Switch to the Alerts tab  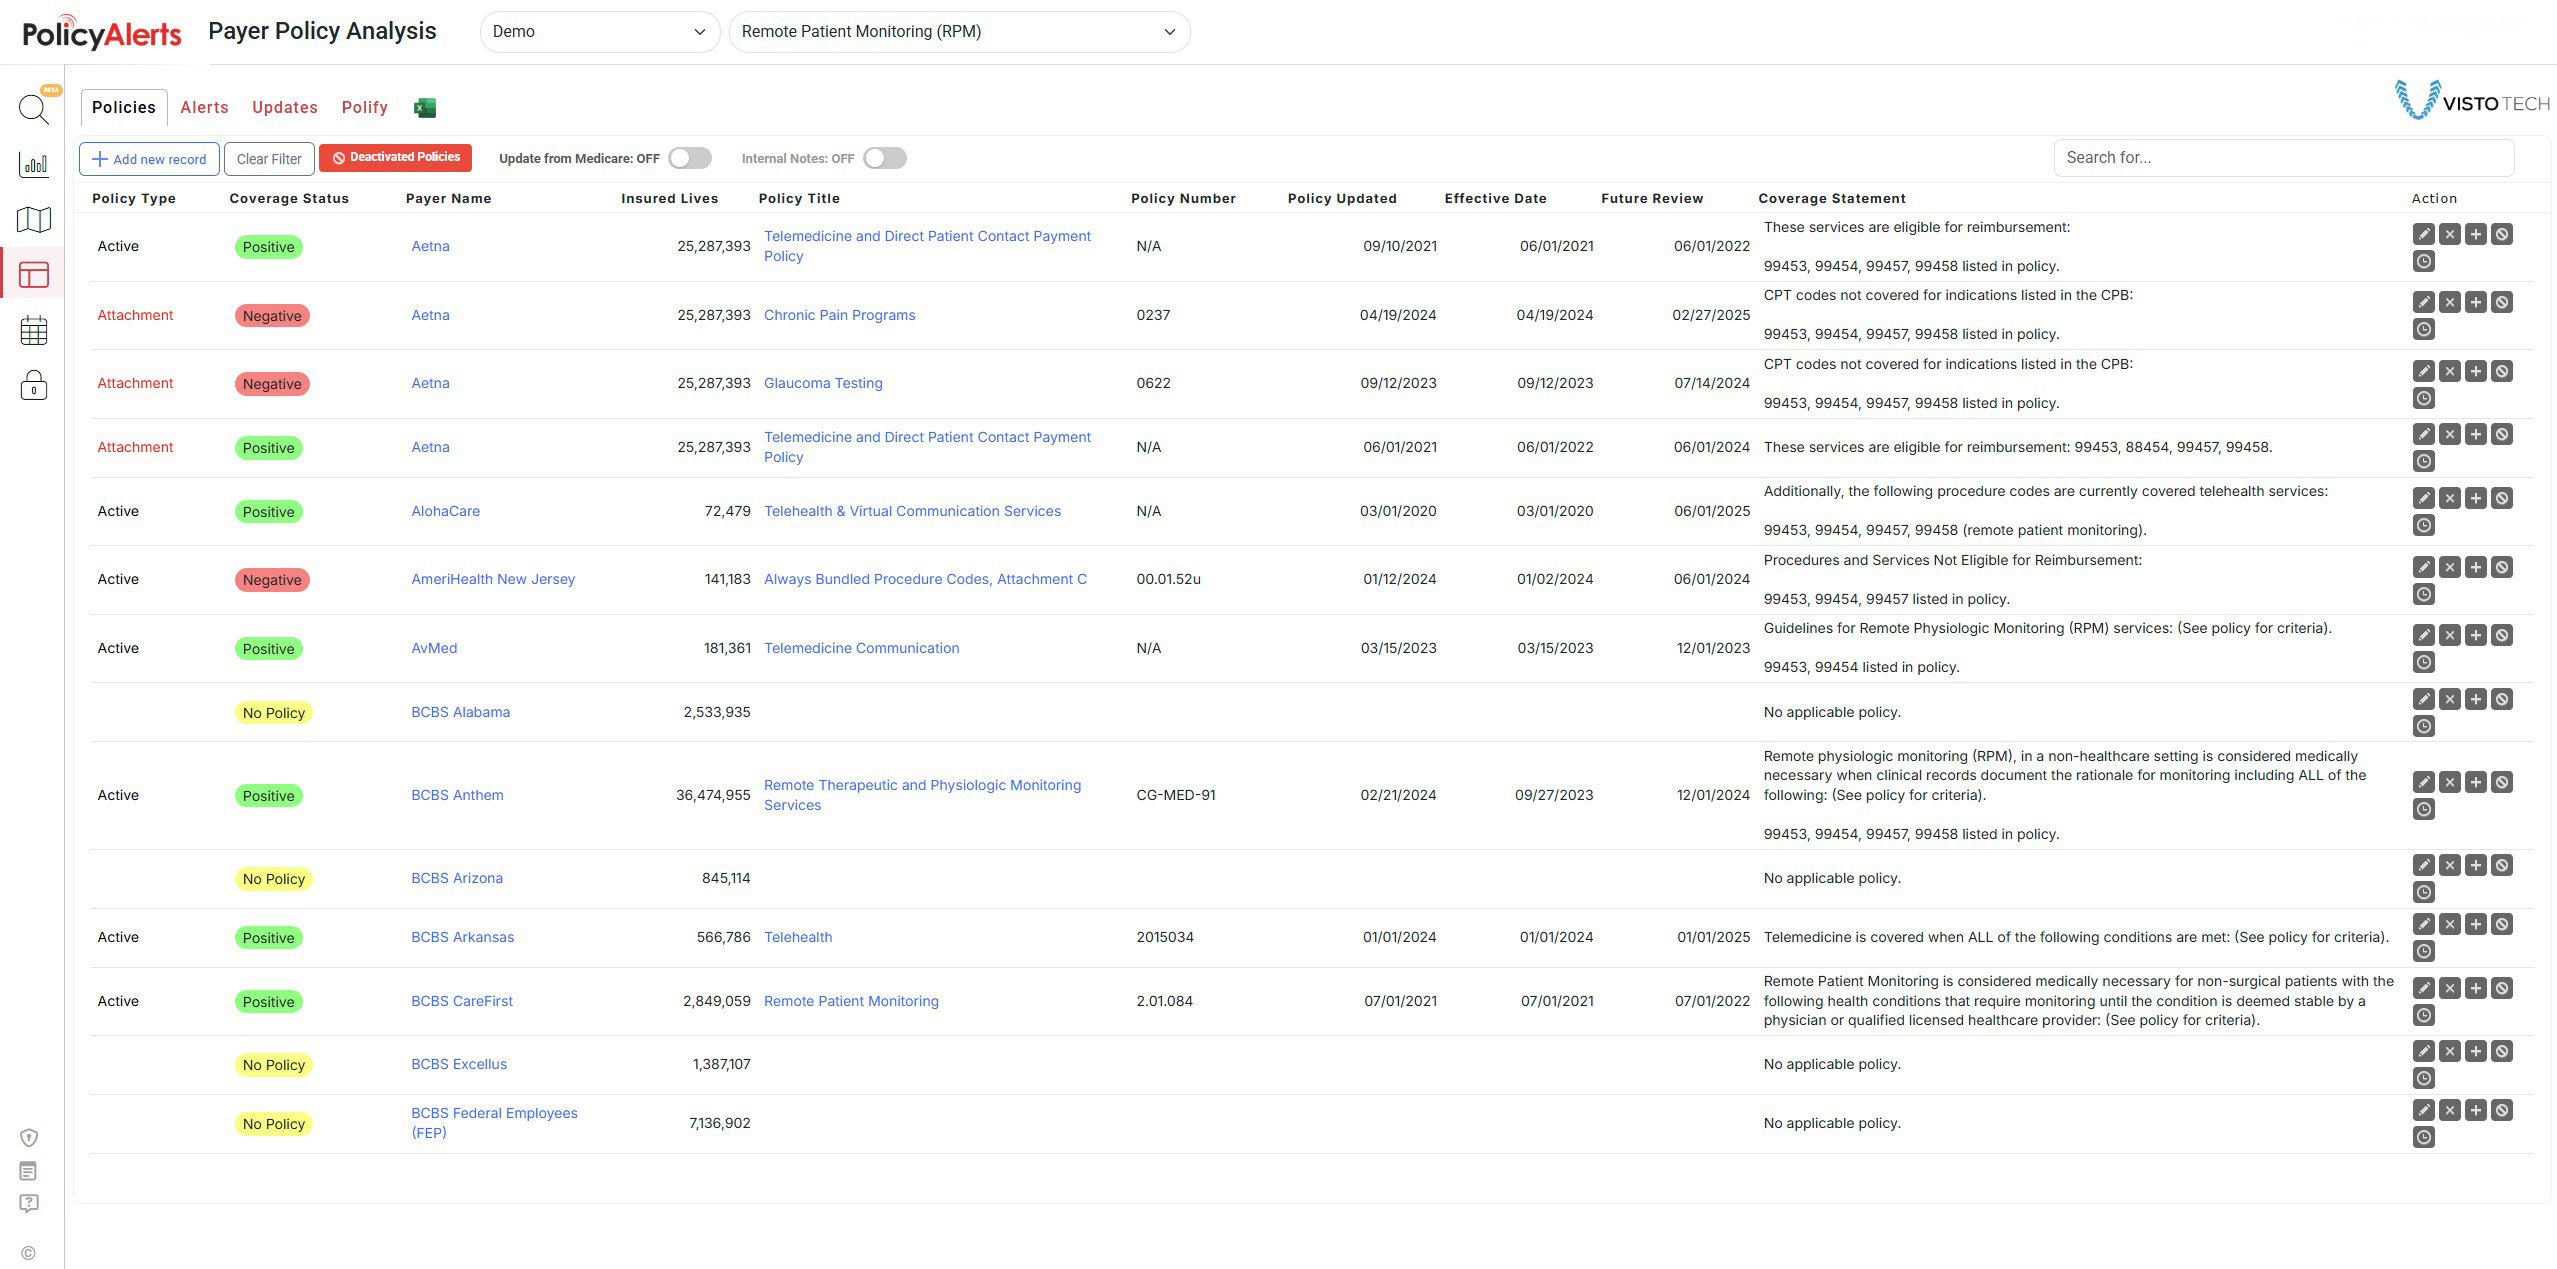click(204, 107)
